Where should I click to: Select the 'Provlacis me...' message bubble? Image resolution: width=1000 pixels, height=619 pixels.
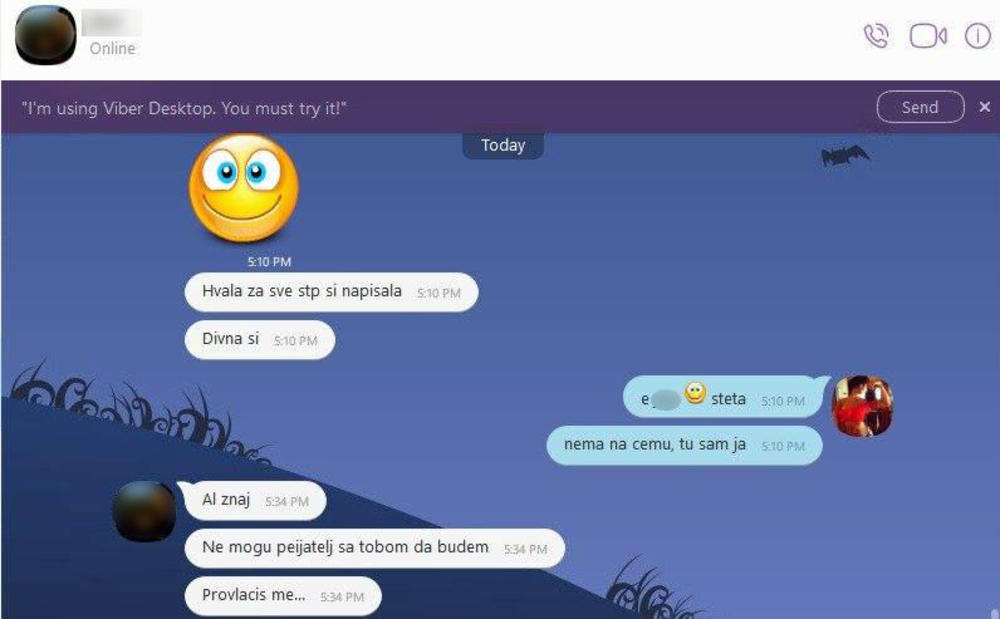tap(283, 595)
